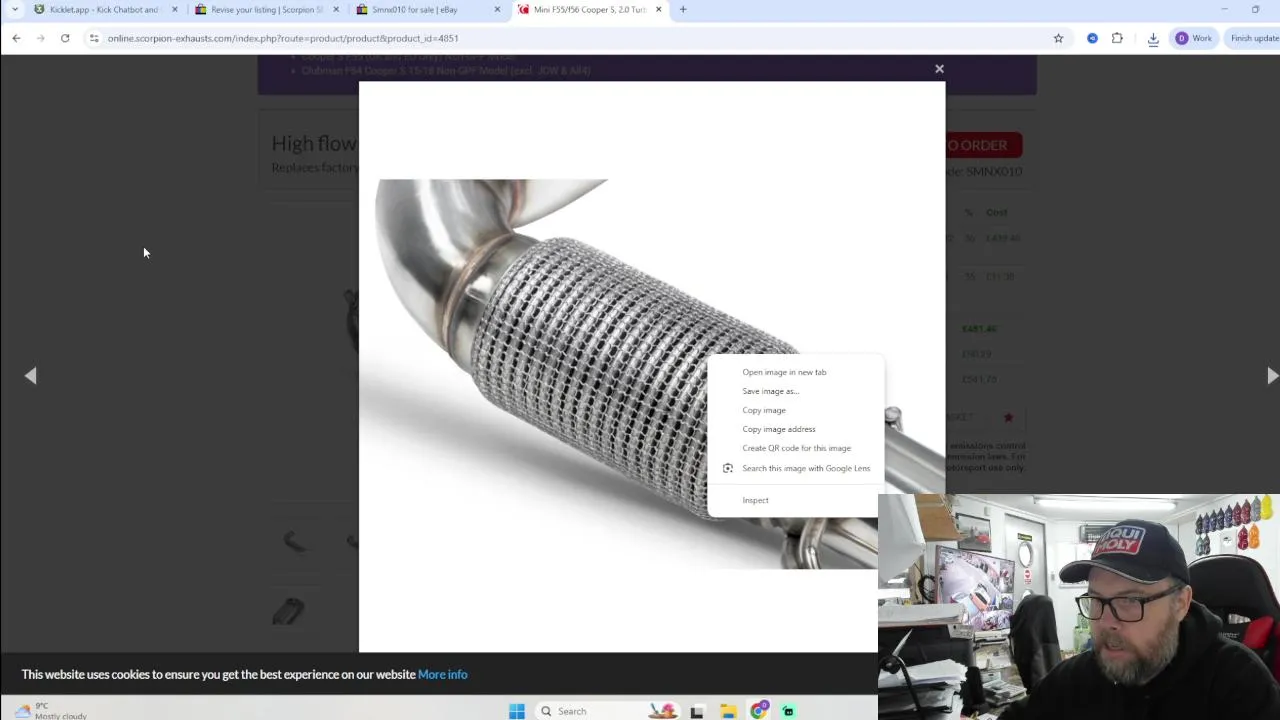
Task: Close the Revise your listing tab
Action: pos(336,10)
